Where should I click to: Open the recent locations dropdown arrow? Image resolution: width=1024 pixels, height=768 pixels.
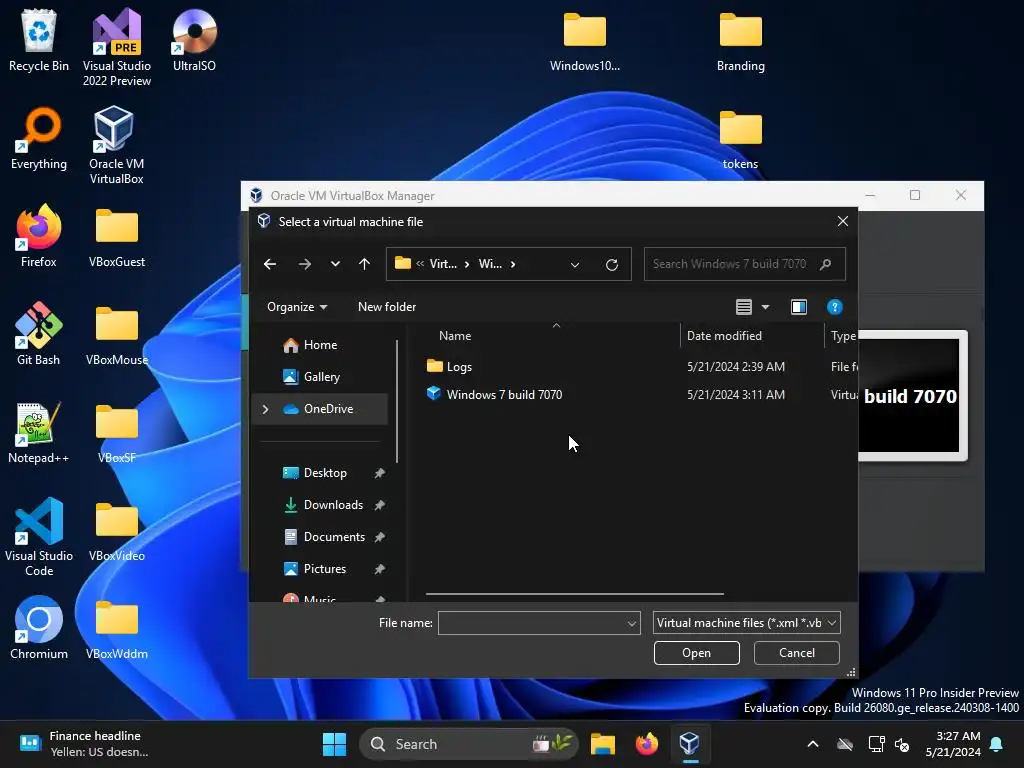335,264
